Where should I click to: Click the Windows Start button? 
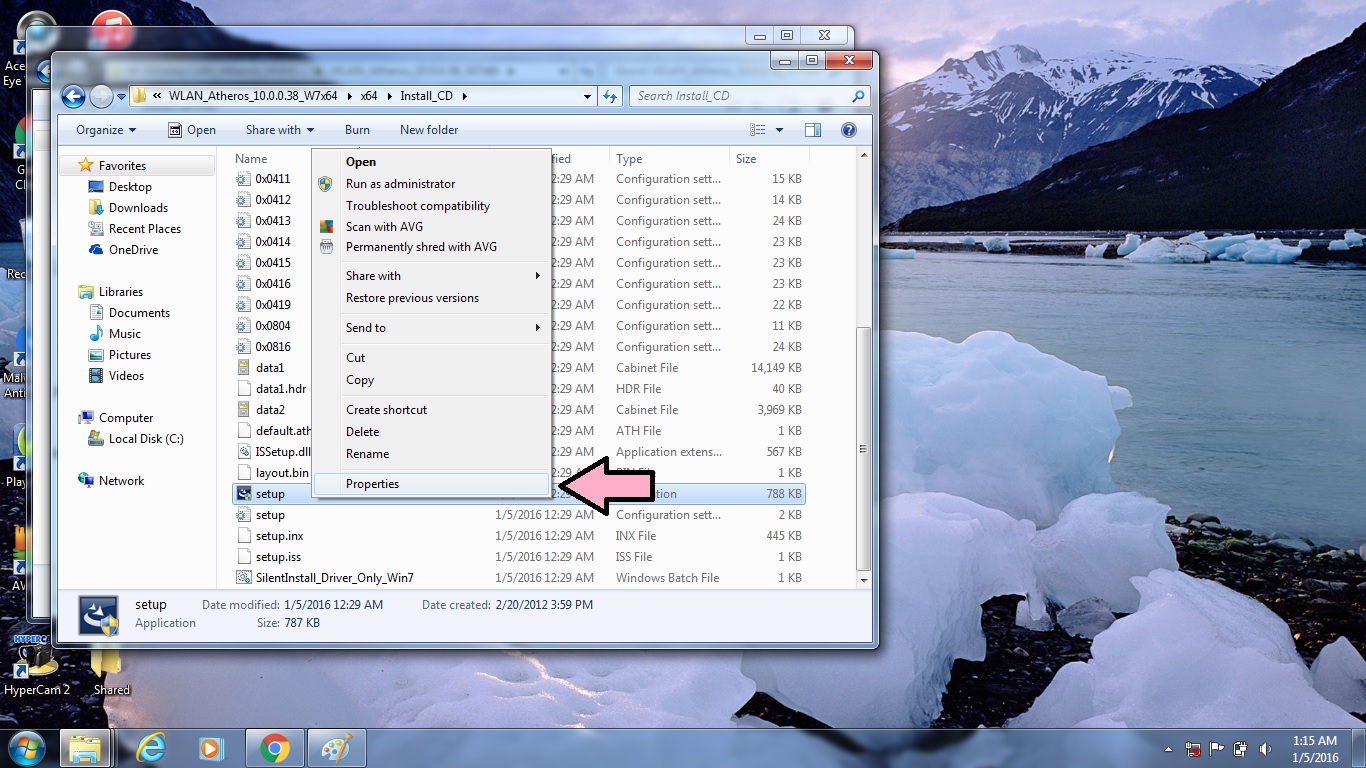(27, 748)
